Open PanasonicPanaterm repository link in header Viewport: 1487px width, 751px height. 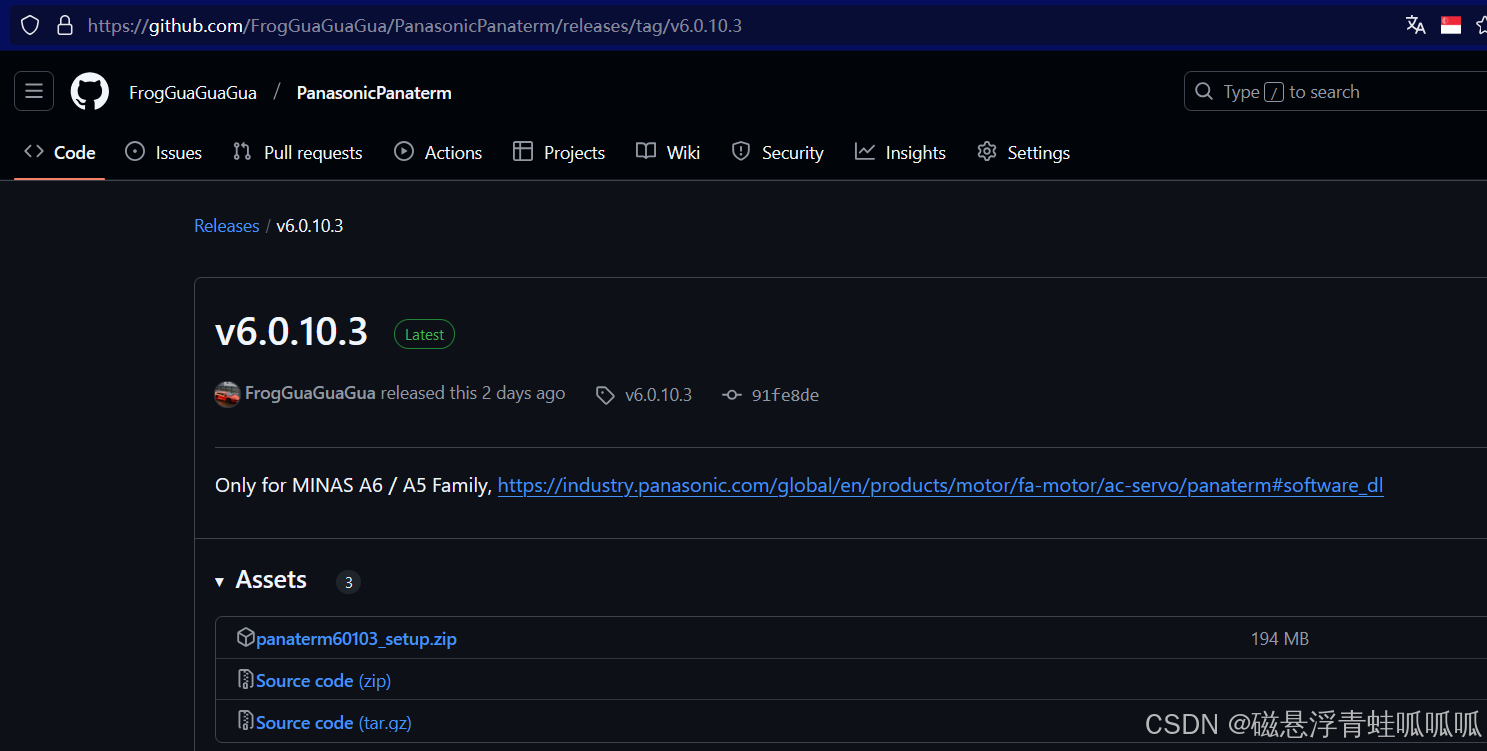374,92
